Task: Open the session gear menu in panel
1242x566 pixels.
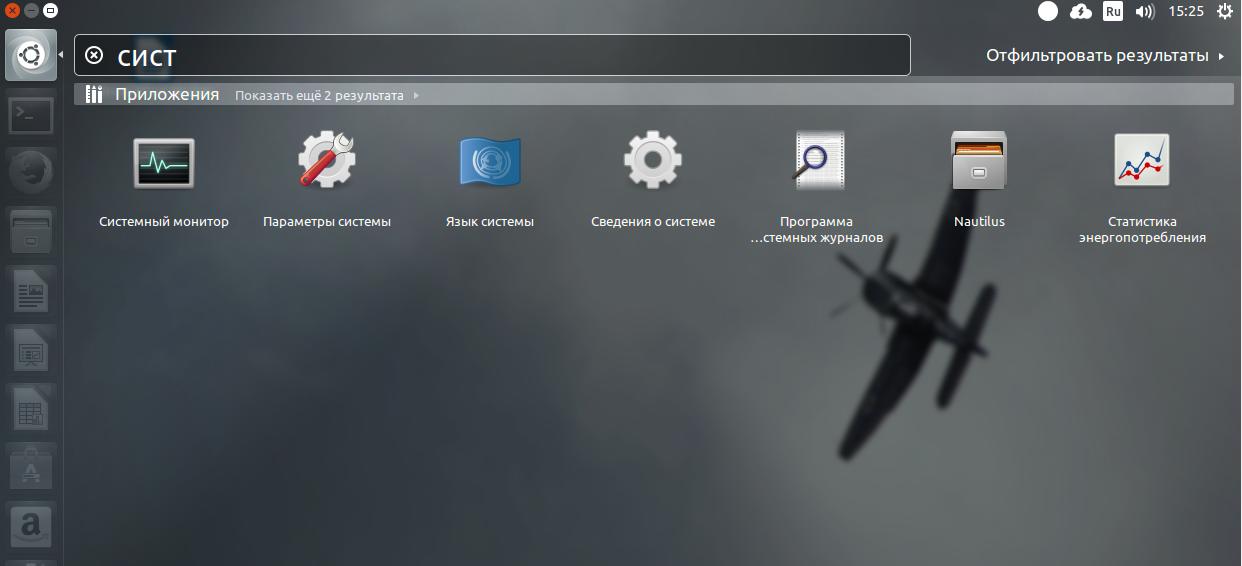Action: tap(1225, 12)
